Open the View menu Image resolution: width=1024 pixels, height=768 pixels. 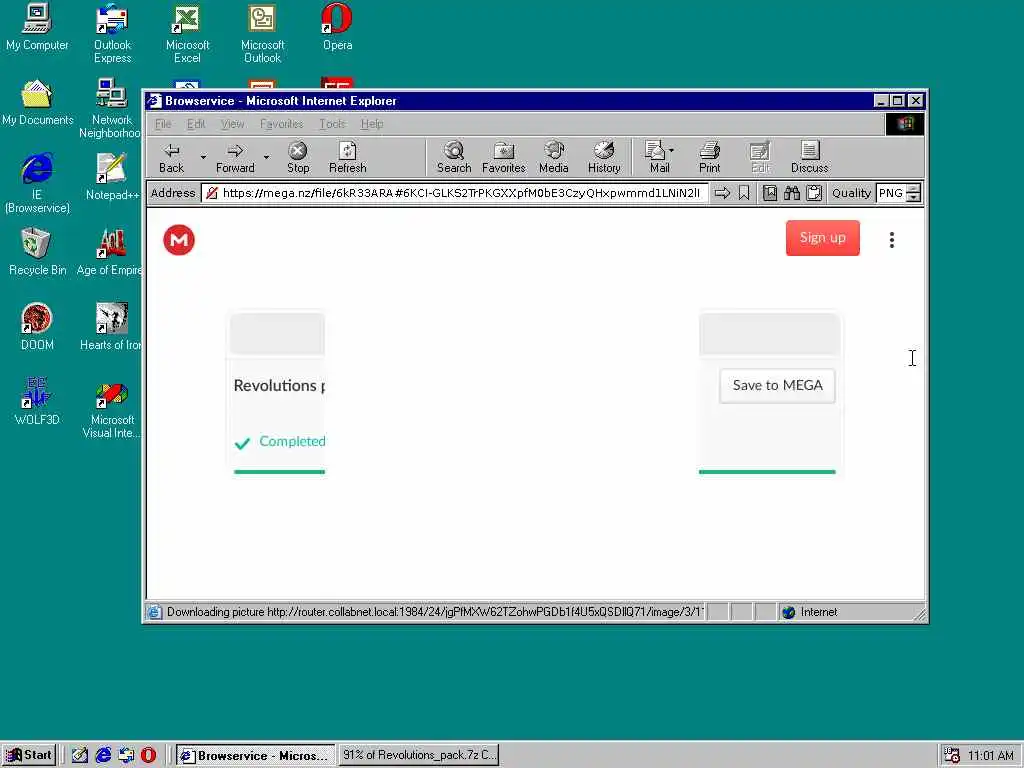coord(232,124)
